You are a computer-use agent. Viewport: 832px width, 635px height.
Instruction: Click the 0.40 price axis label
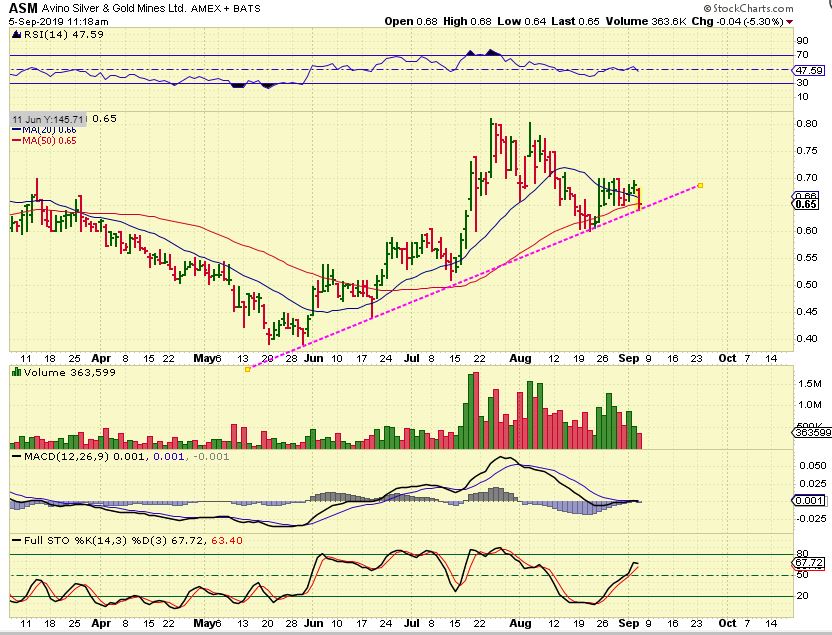pos(807,338)
